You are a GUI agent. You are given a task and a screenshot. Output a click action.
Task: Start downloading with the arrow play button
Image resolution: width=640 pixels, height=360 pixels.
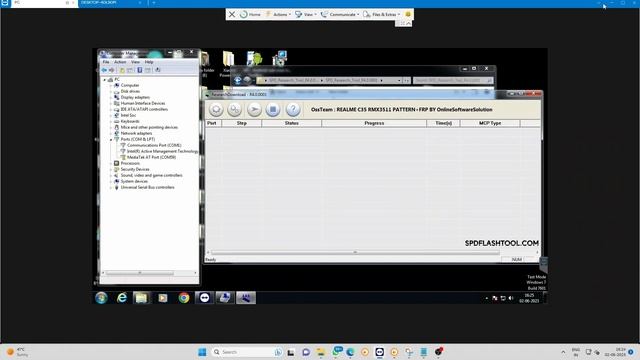(x=254, y=109)
